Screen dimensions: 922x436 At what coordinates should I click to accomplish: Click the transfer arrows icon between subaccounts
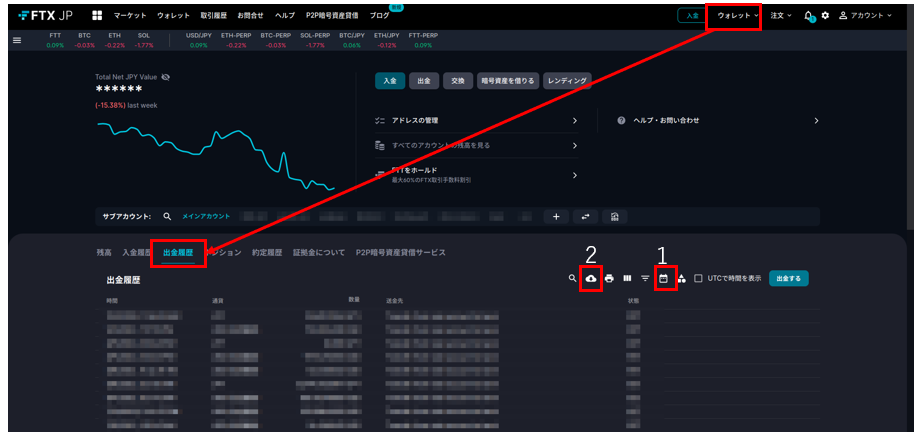tap(585, 217)
